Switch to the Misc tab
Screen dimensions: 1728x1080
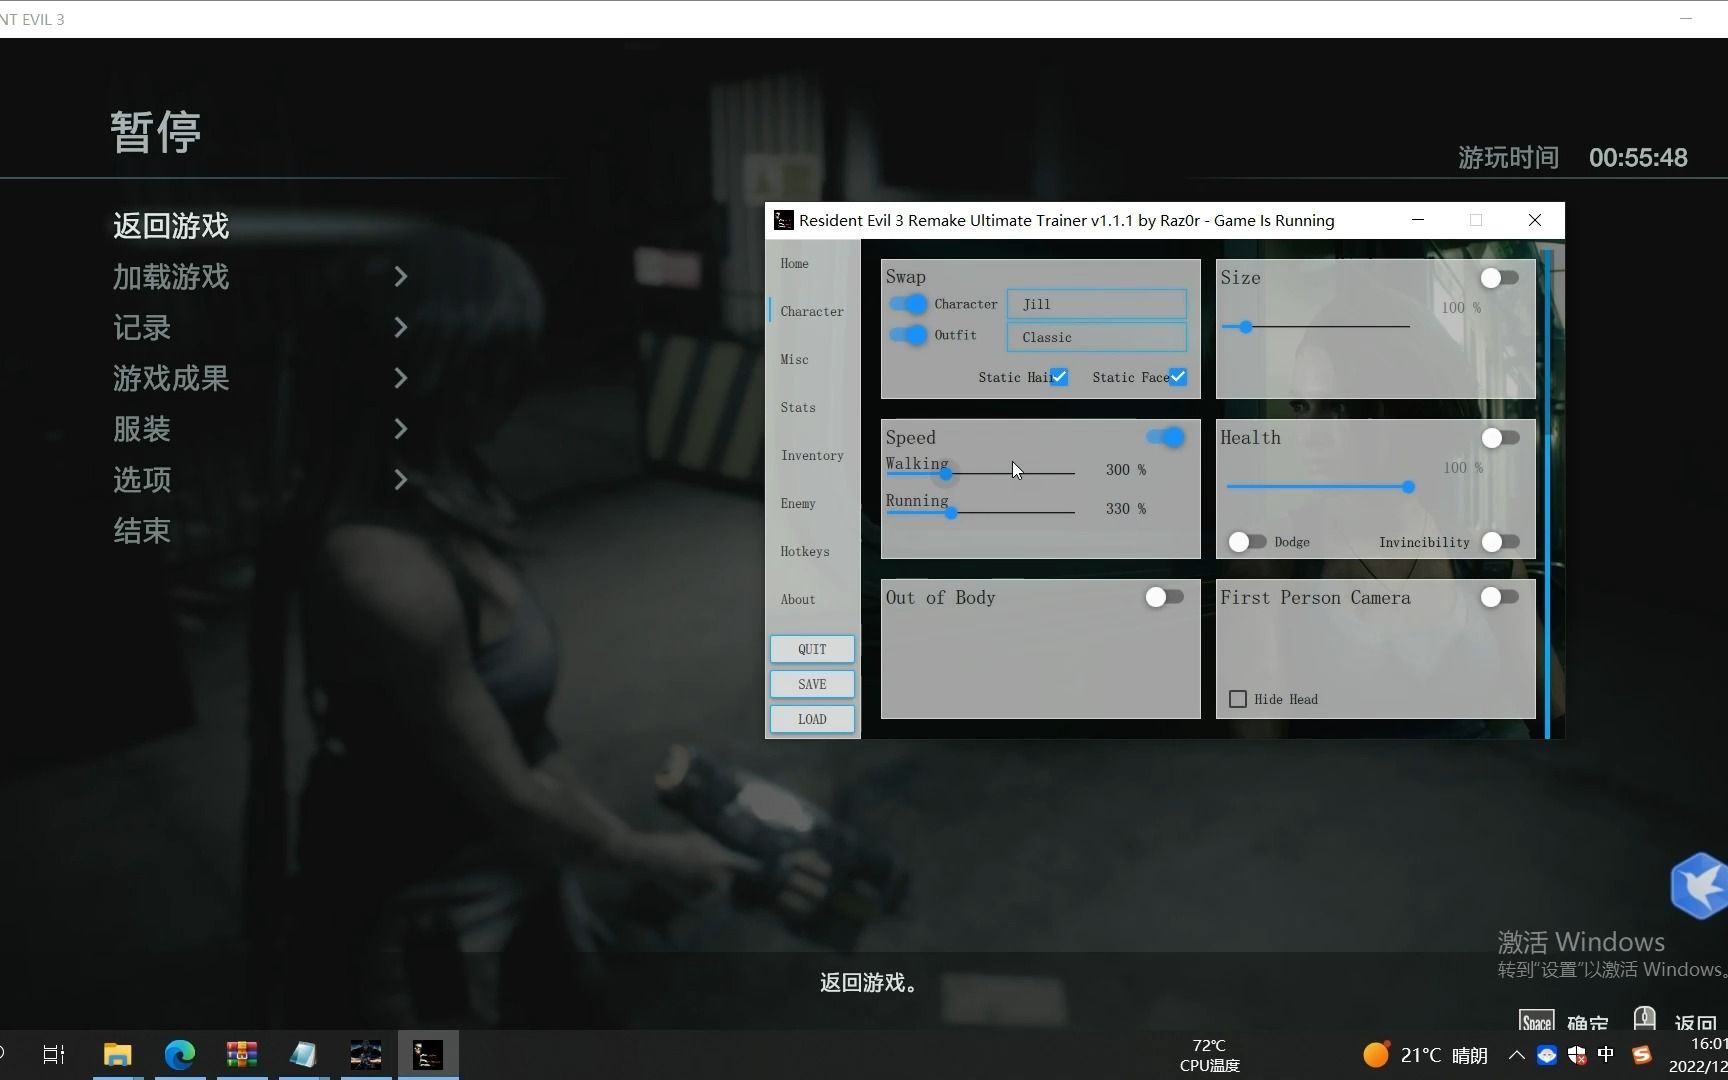pyautogui.click(x=795, y=359)
